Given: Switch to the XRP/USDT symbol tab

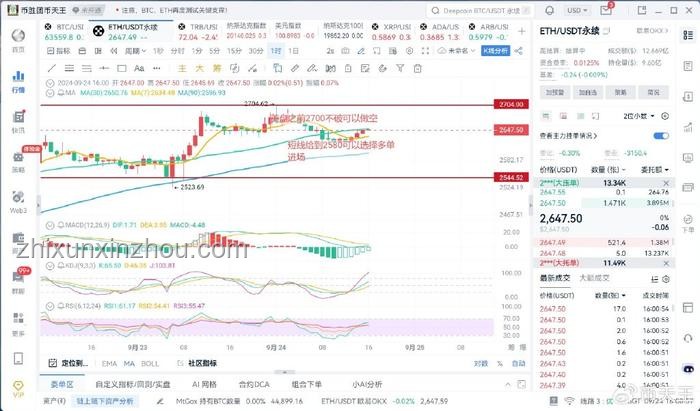Looking at the screenshot, I should point(392,32).
